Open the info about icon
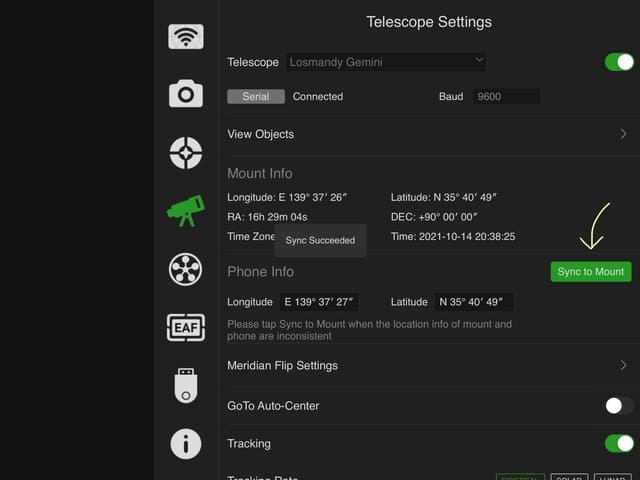 (186, 443)
